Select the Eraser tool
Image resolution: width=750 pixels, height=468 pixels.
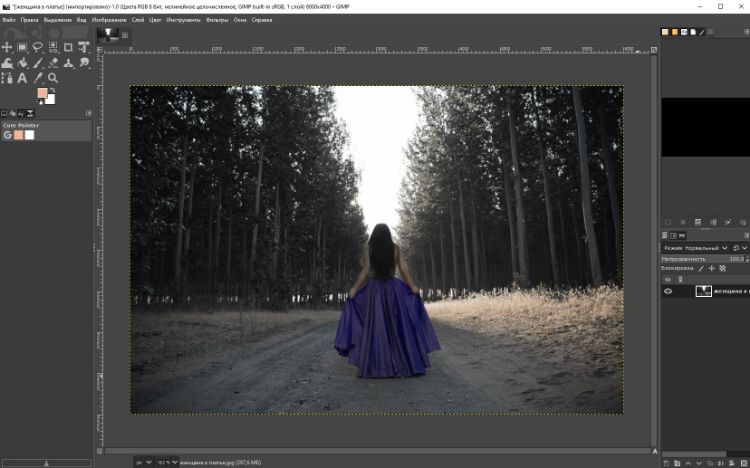(53, 62)
